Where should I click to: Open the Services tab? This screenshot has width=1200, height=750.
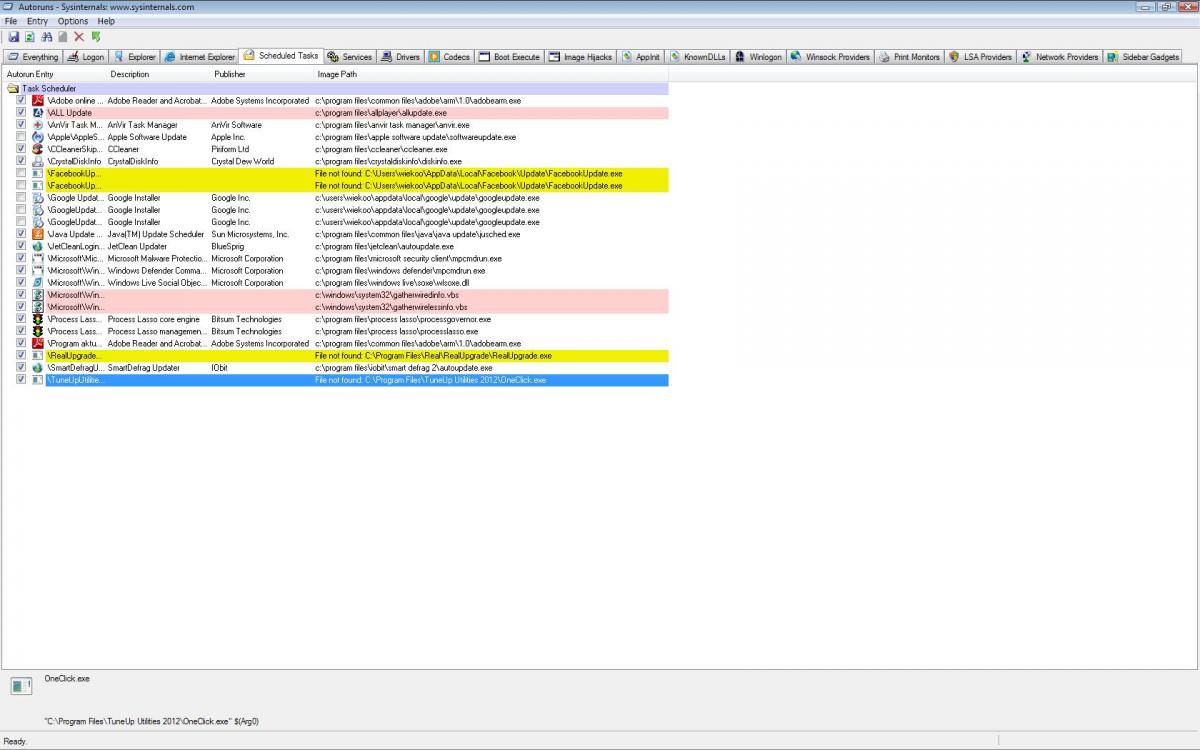350,57
